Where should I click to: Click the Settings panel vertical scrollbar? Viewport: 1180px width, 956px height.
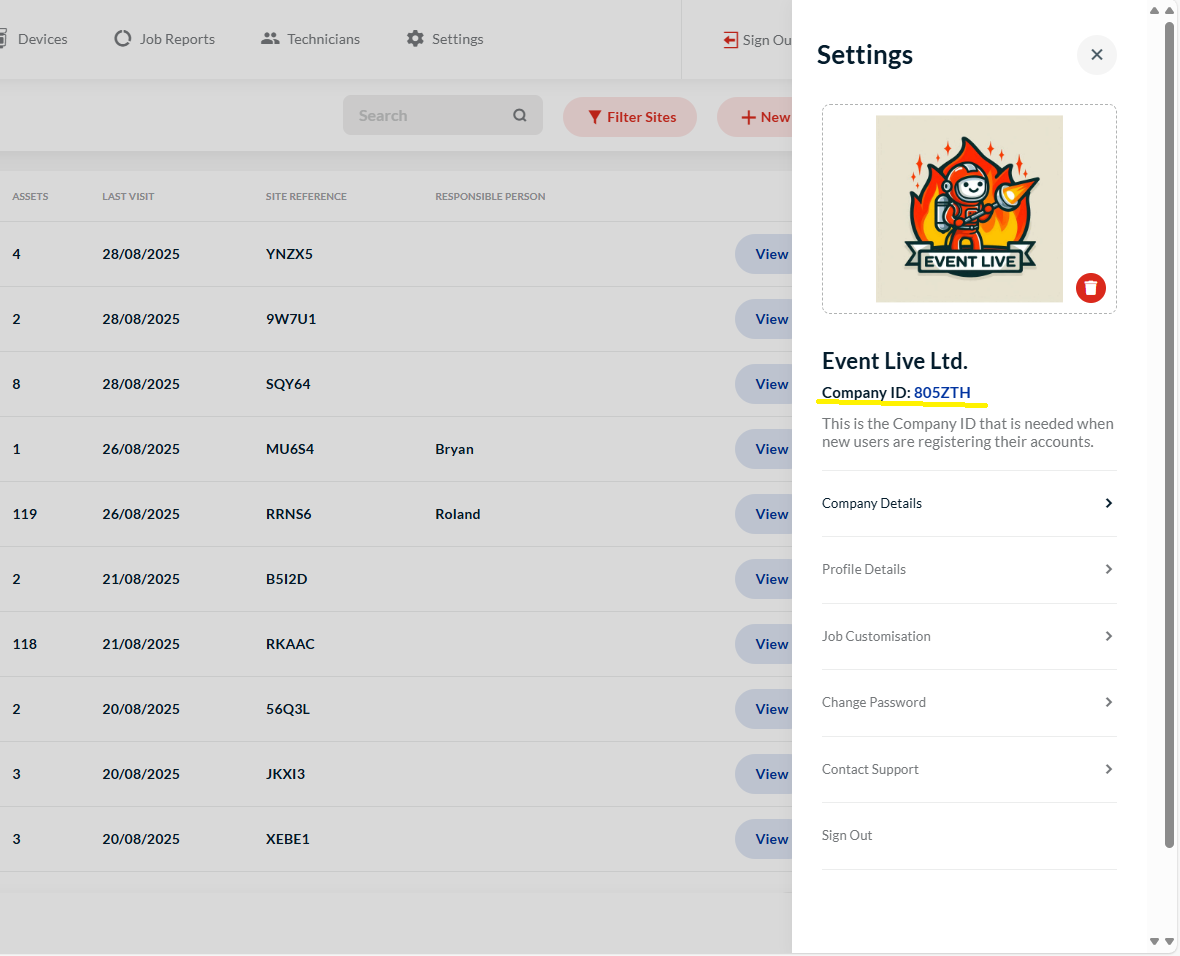tap(1169, 430)
